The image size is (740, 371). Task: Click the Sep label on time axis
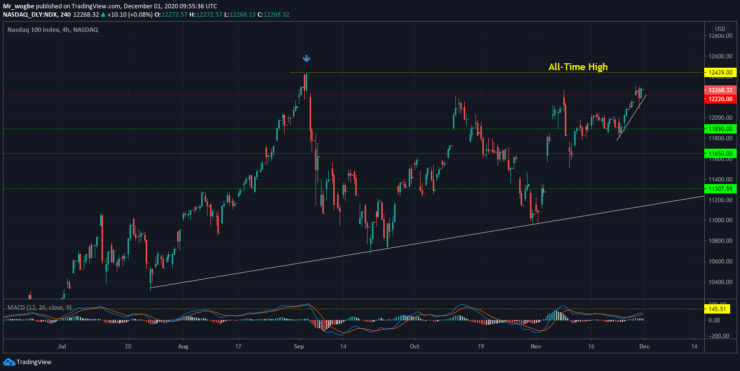299,346
